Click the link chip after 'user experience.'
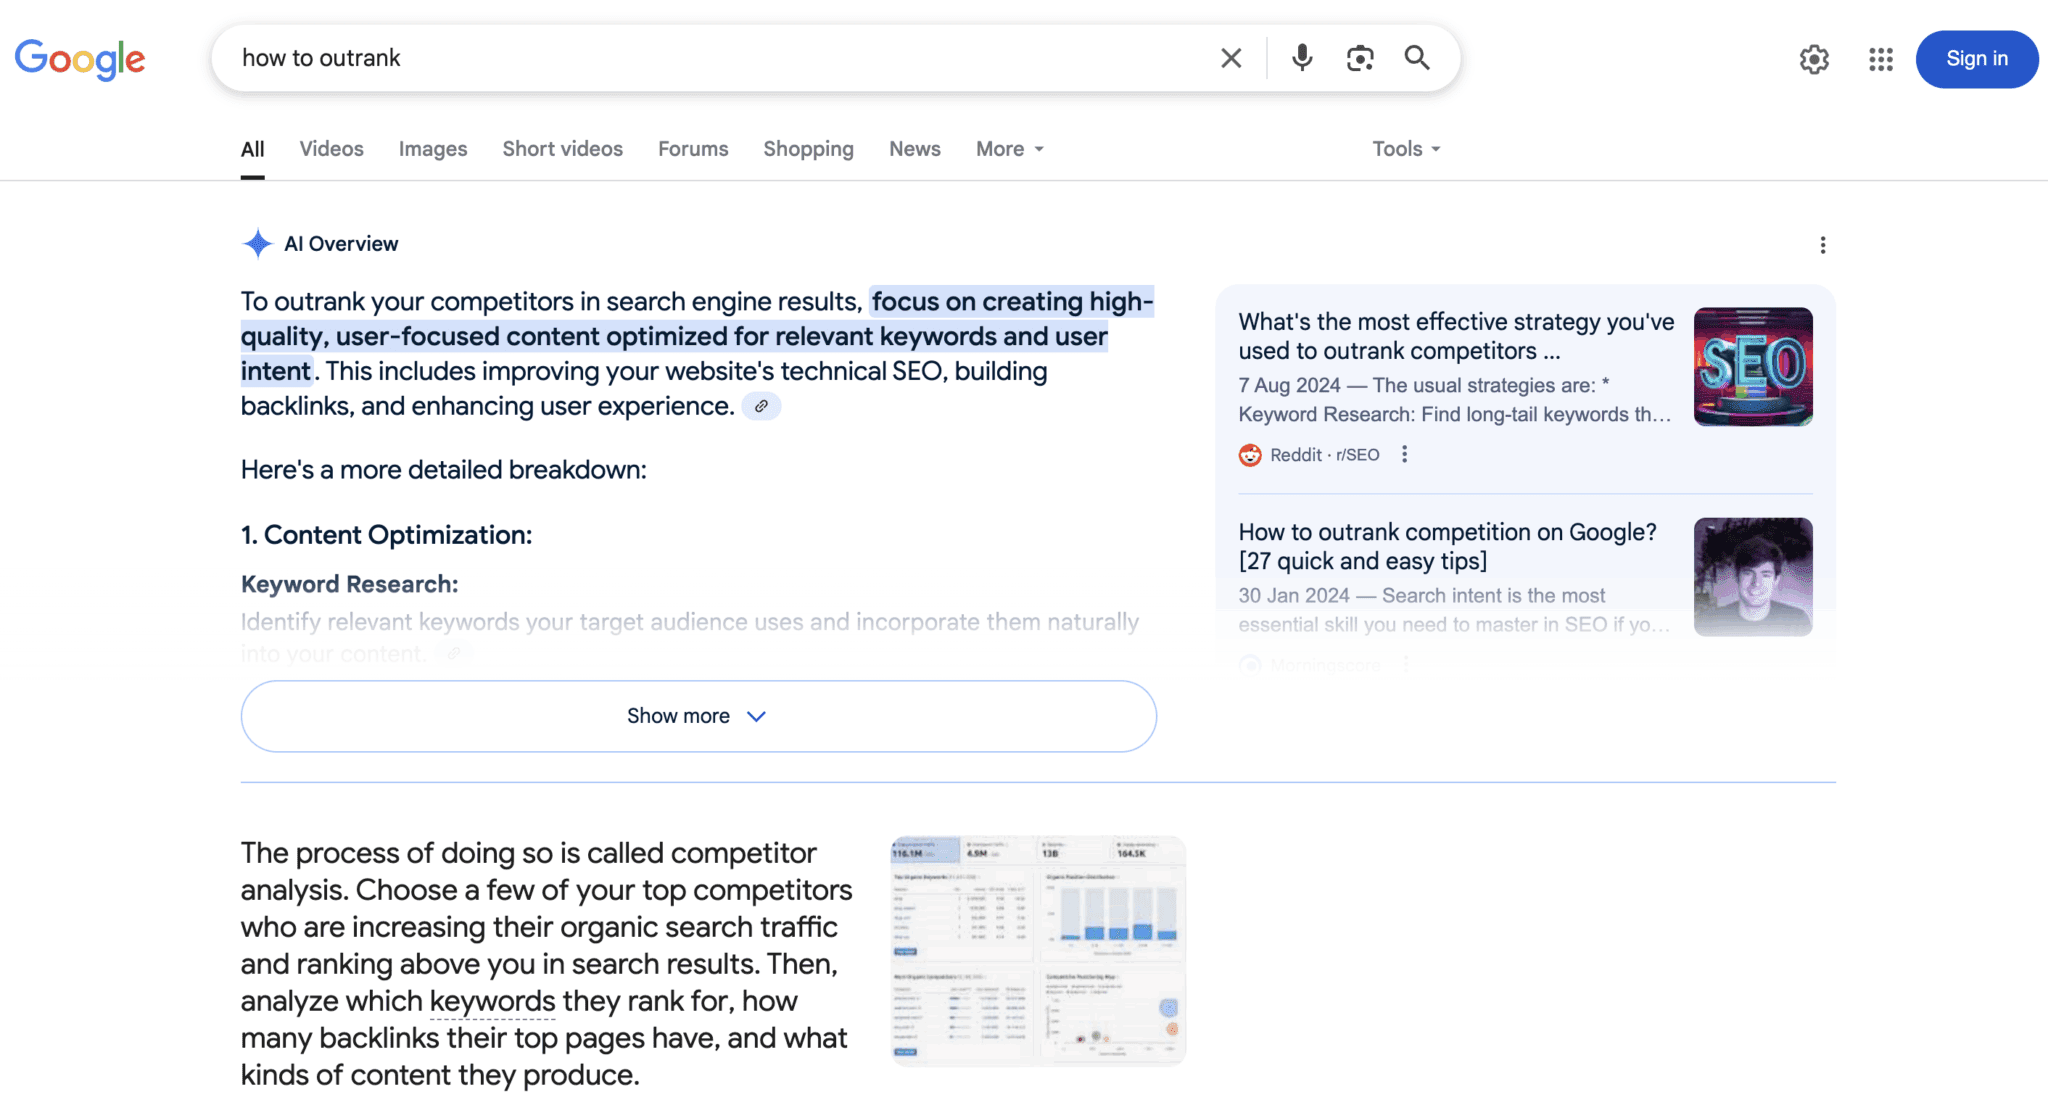Image resolution: width=2048 pixels, height=1105 pixels. 761,406
